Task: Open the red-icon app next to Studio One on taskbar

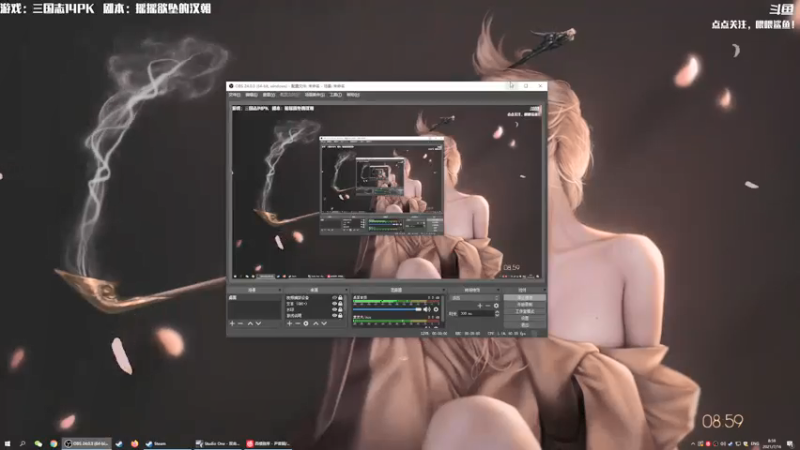Action: click(268, 444)
